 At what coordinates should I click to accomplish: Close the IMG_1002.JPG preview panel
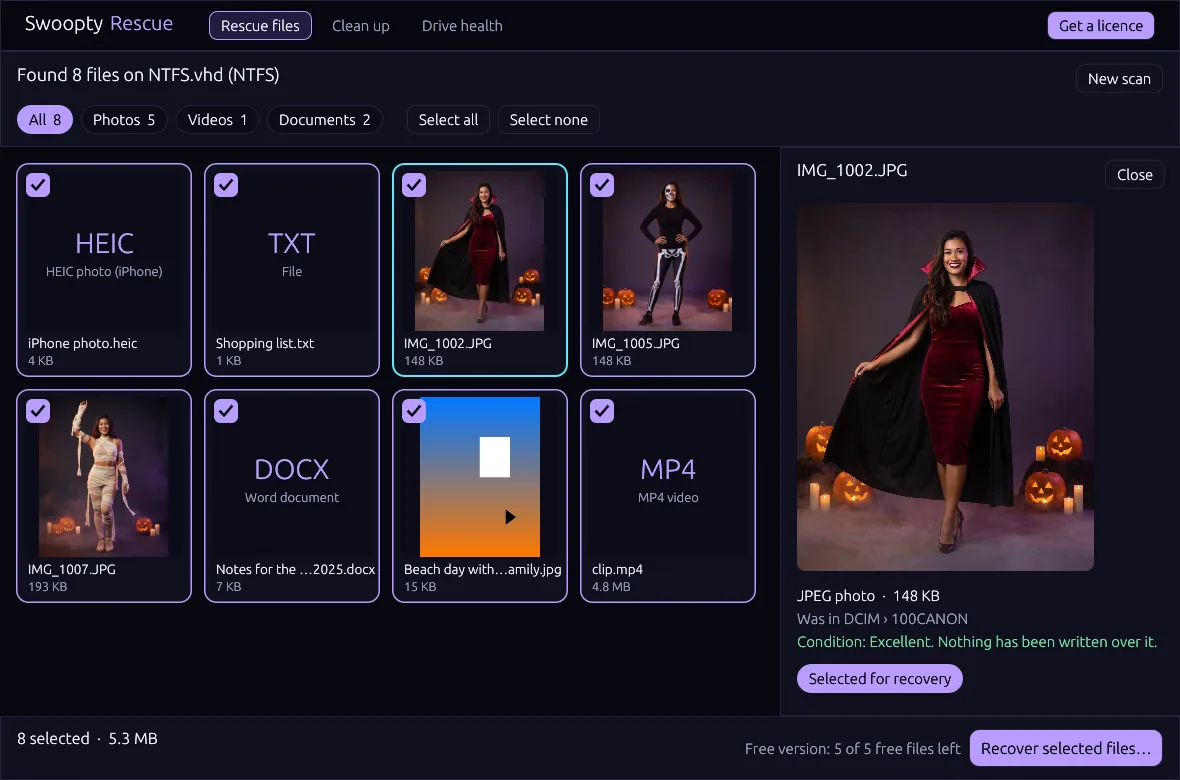(1135, 175)
